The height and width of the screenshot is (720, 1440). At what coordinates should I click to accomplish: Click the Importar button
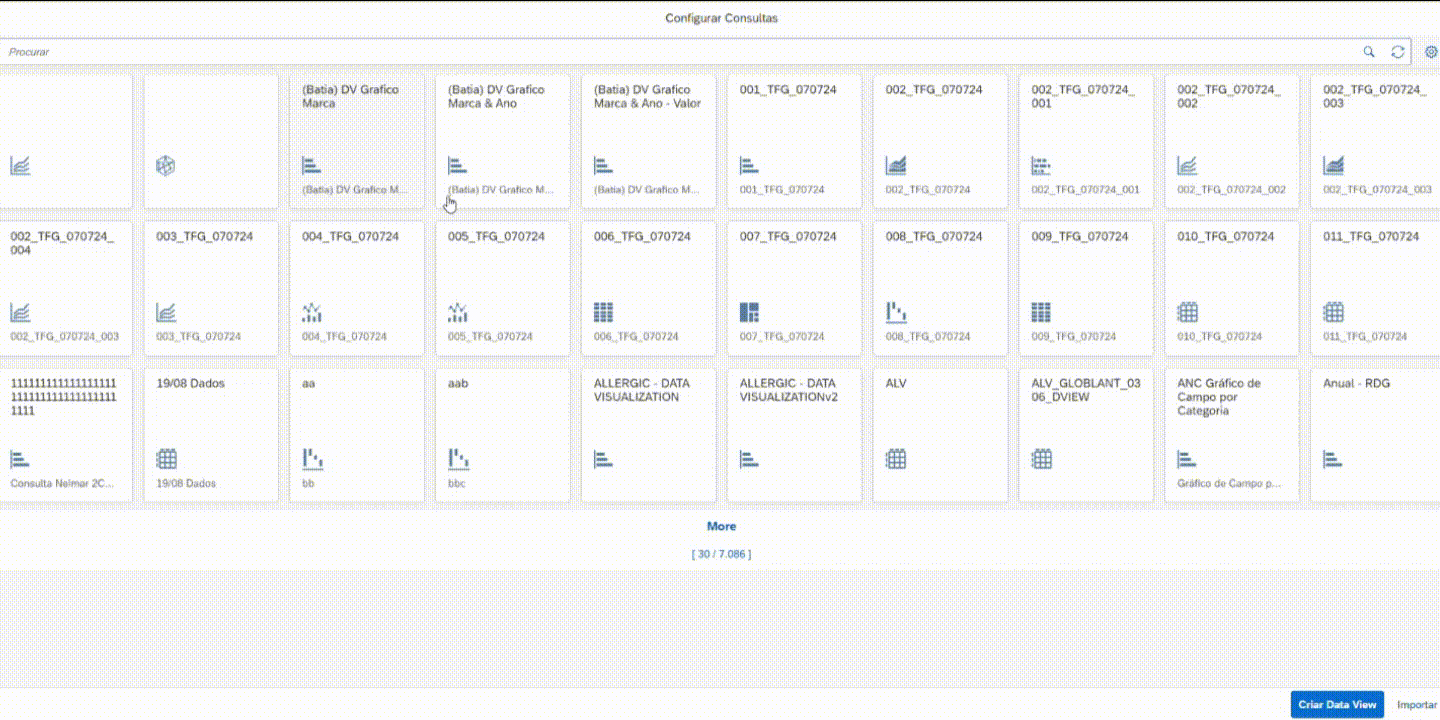tap(1416, 705)
